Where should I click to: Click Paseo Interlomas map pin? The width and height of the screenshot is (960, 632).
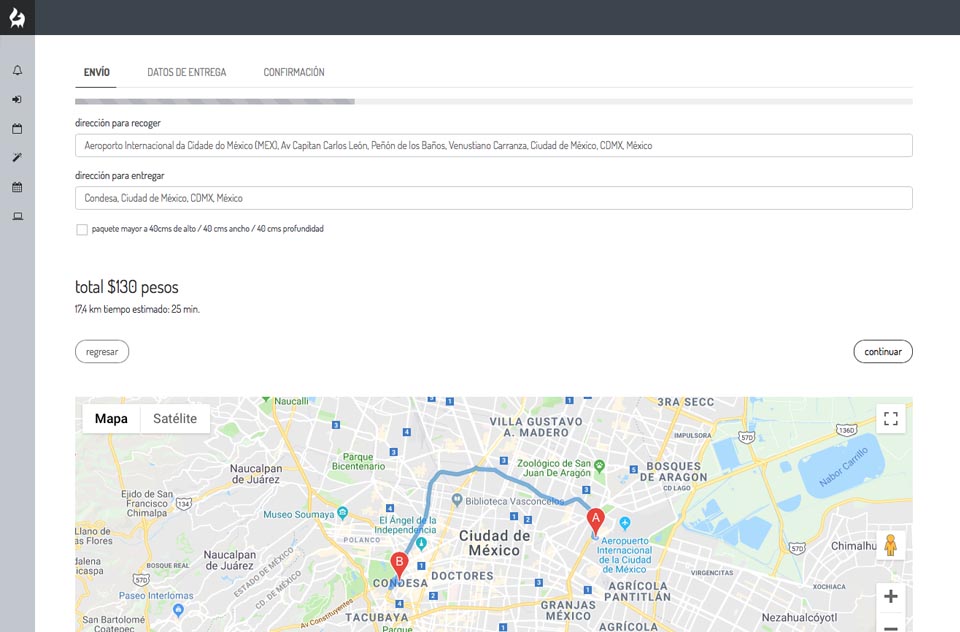click(178, 609)
